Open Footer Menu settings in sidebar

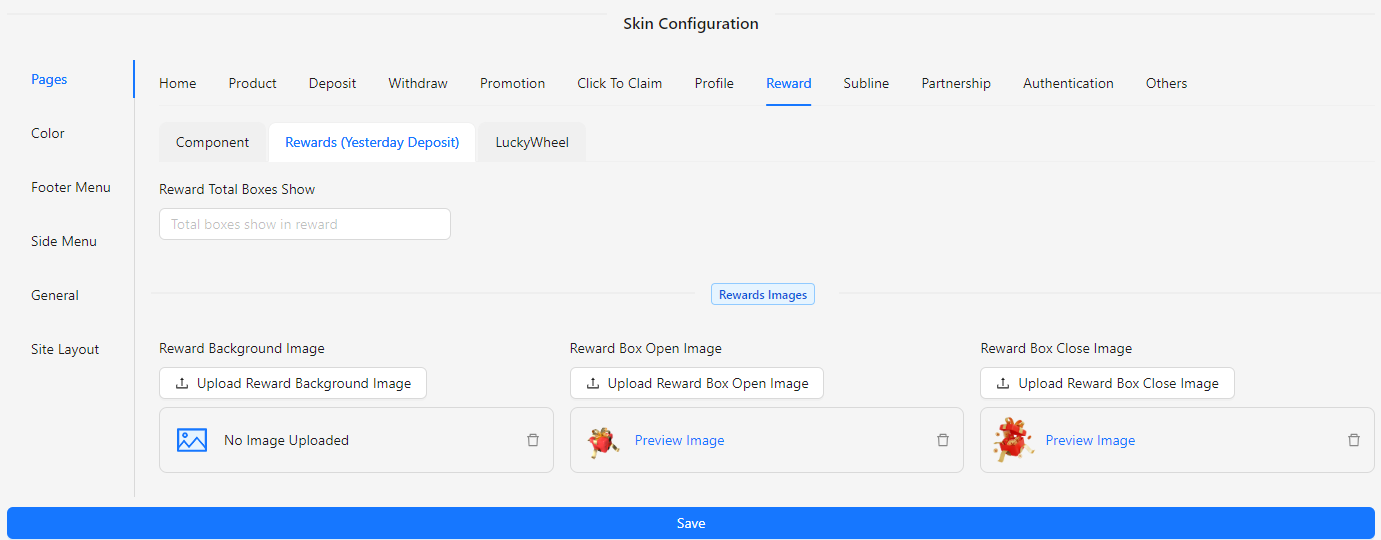point(71,187)
